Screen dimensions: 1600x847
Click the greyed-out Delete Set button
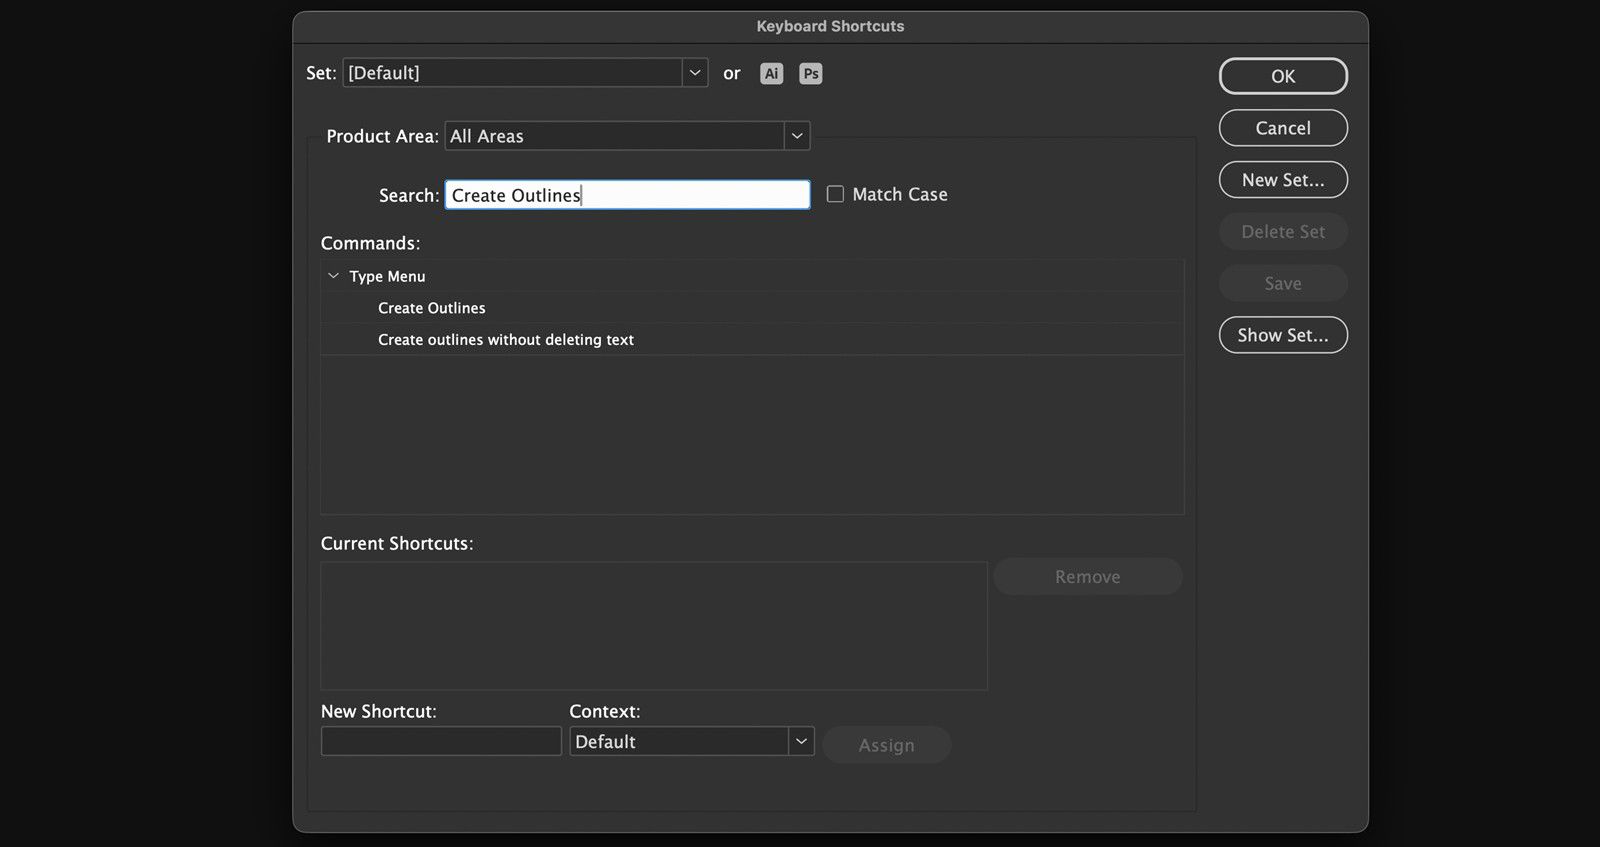coord(1283,232)
